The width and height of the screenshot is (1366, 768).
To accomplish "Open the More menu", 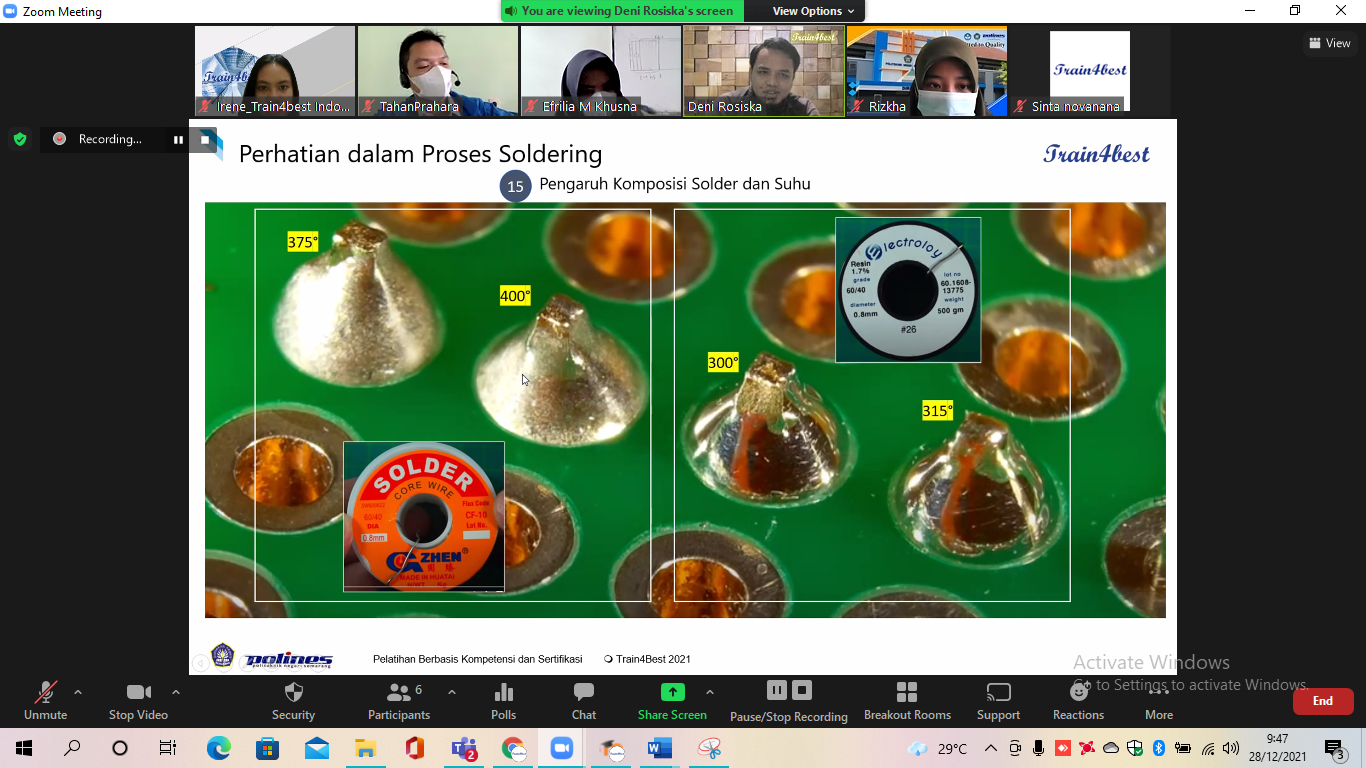I will tap(1159, 699).
